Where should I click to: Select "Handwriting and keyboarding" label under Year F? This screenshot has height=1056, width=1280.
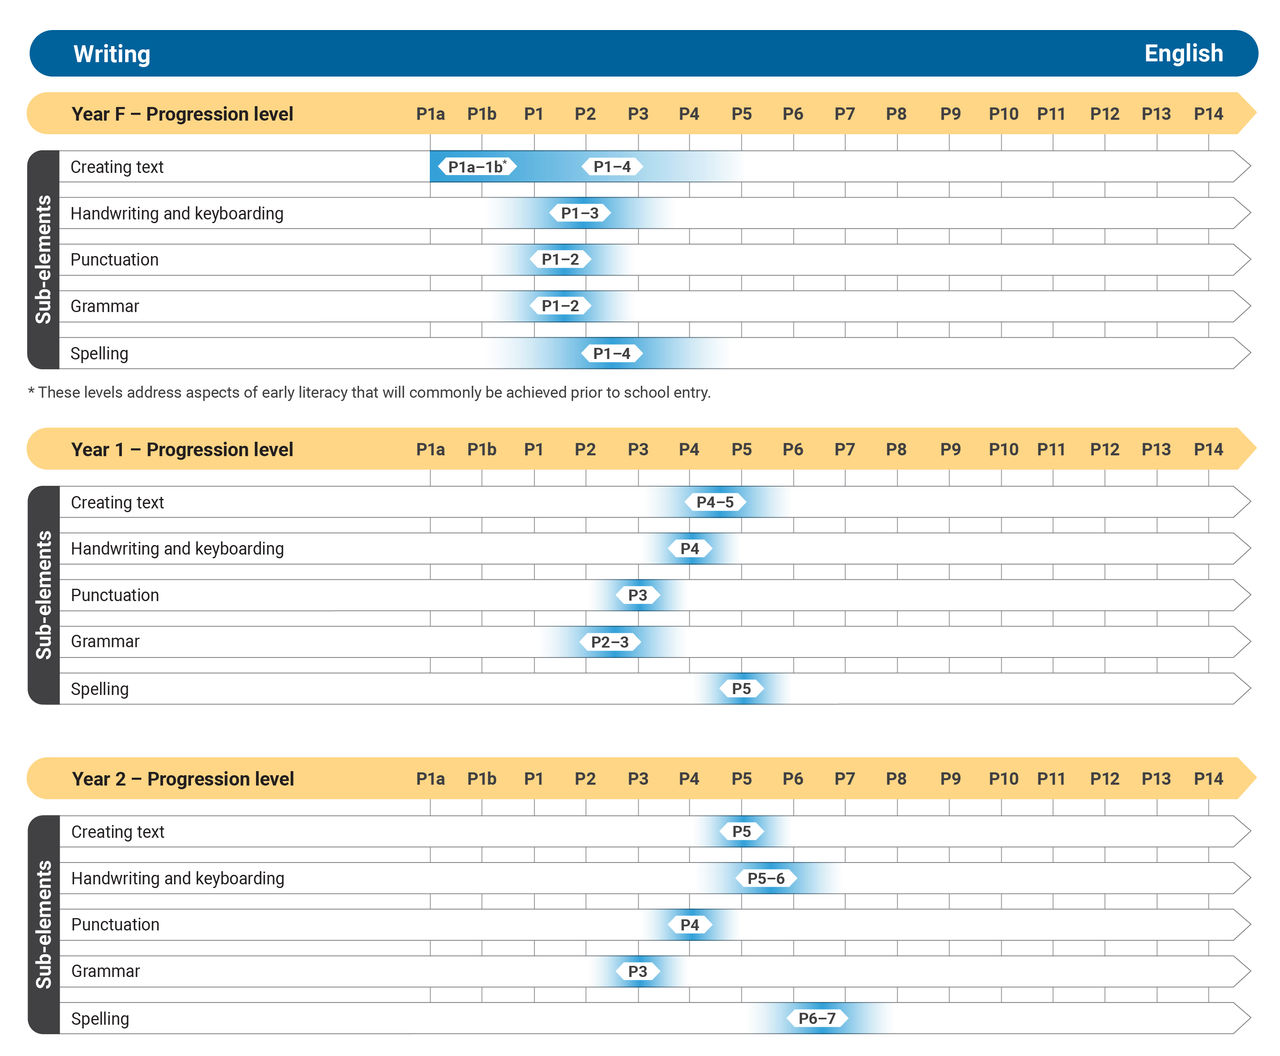coord(177,213)
